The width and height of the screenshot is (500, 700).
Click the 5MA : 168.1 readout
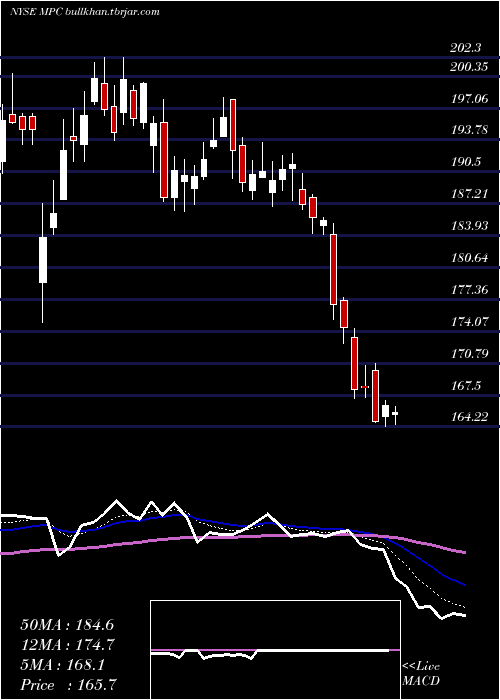62,665
